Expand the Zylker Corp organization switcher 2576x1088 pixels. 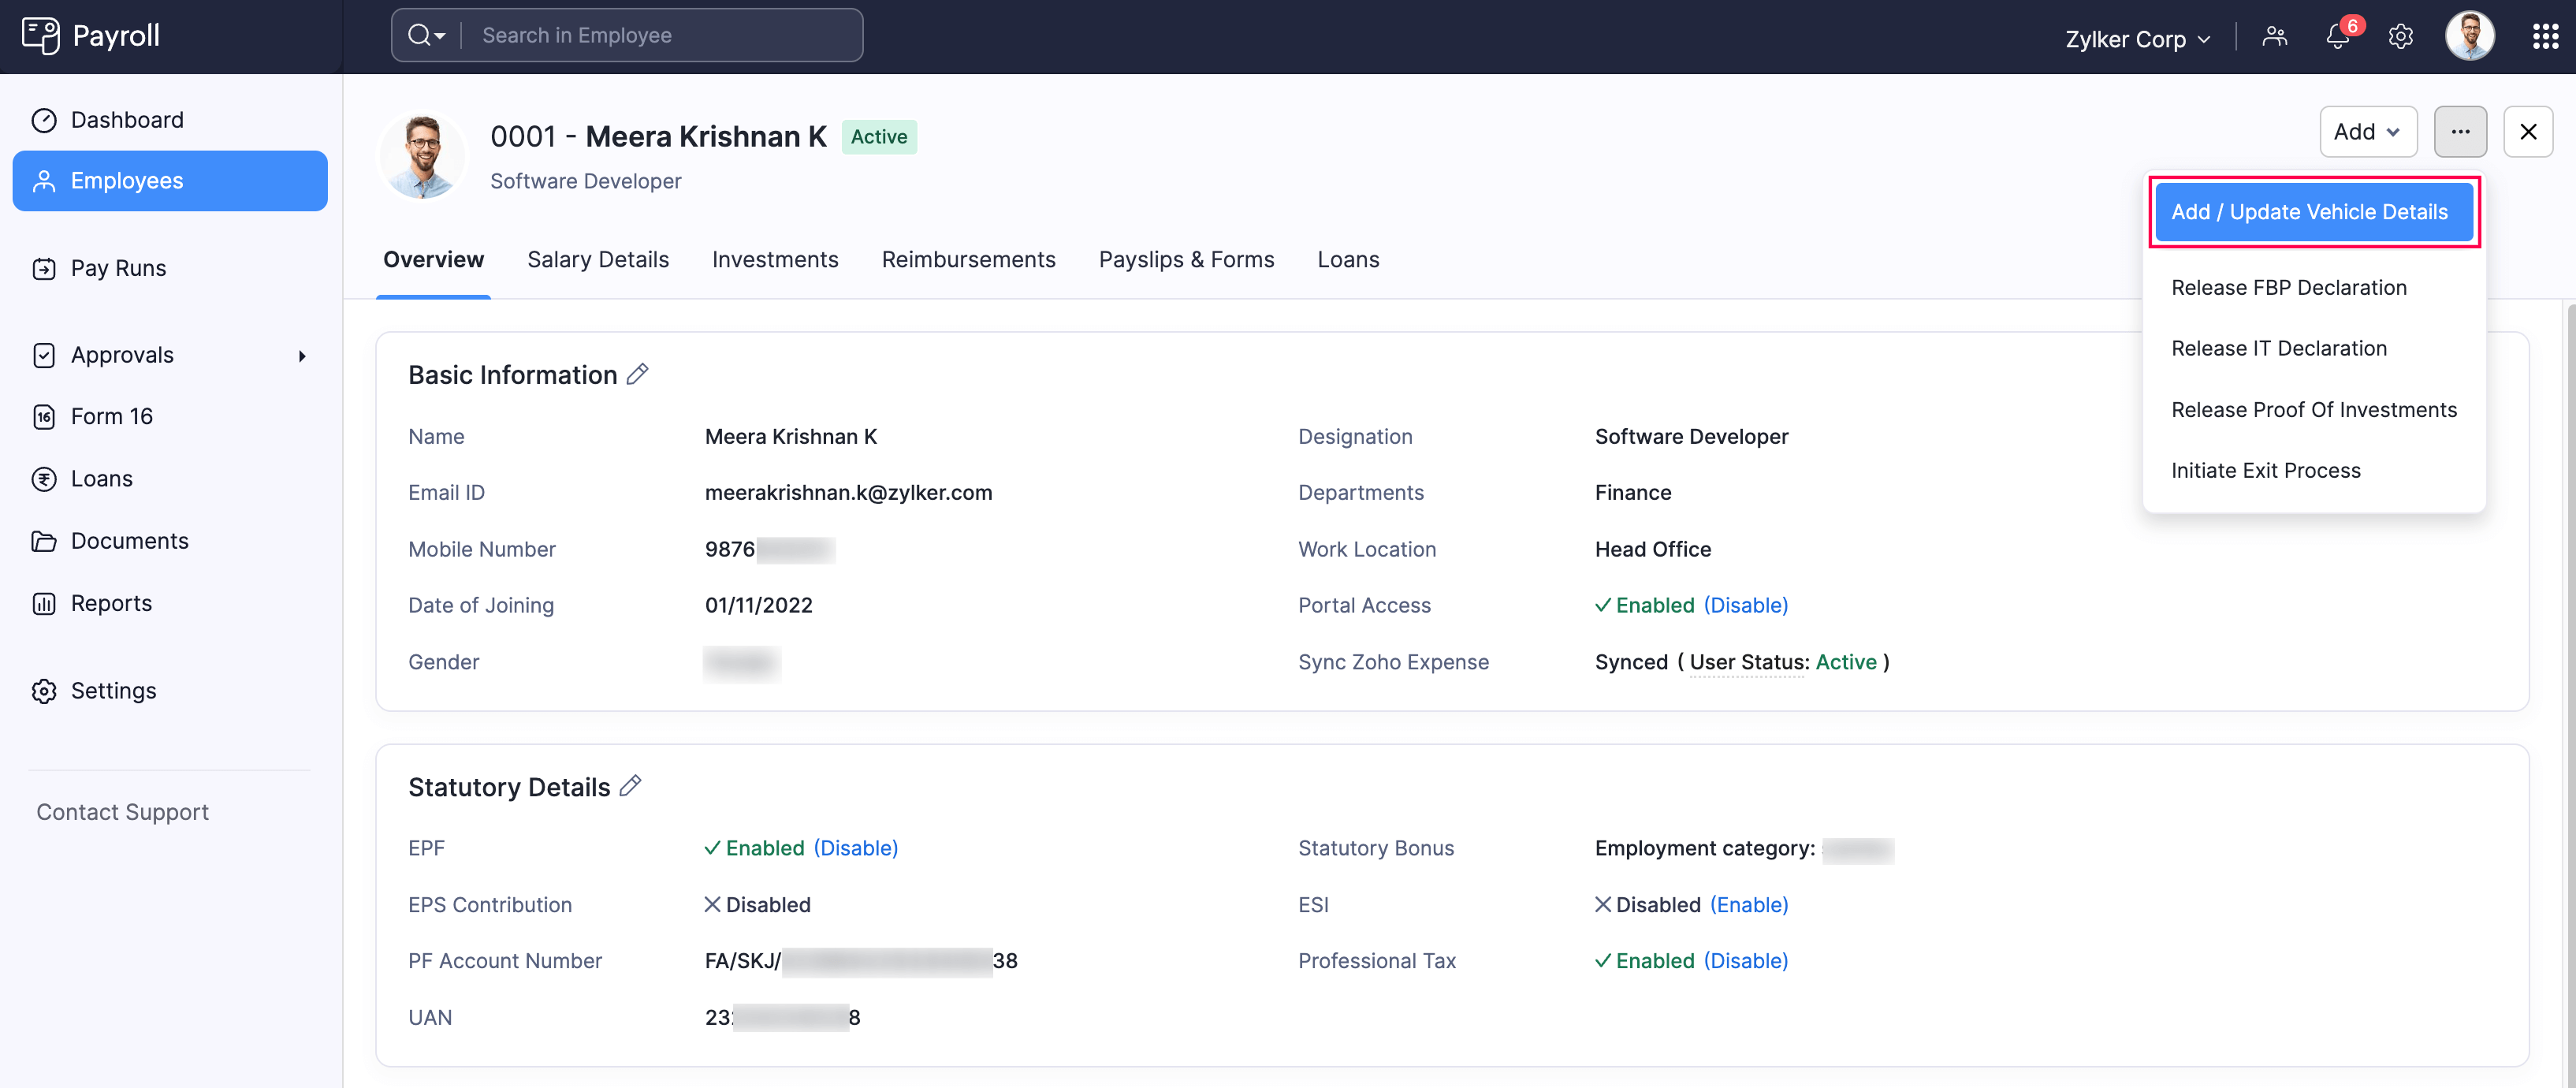coord(2137,39)
